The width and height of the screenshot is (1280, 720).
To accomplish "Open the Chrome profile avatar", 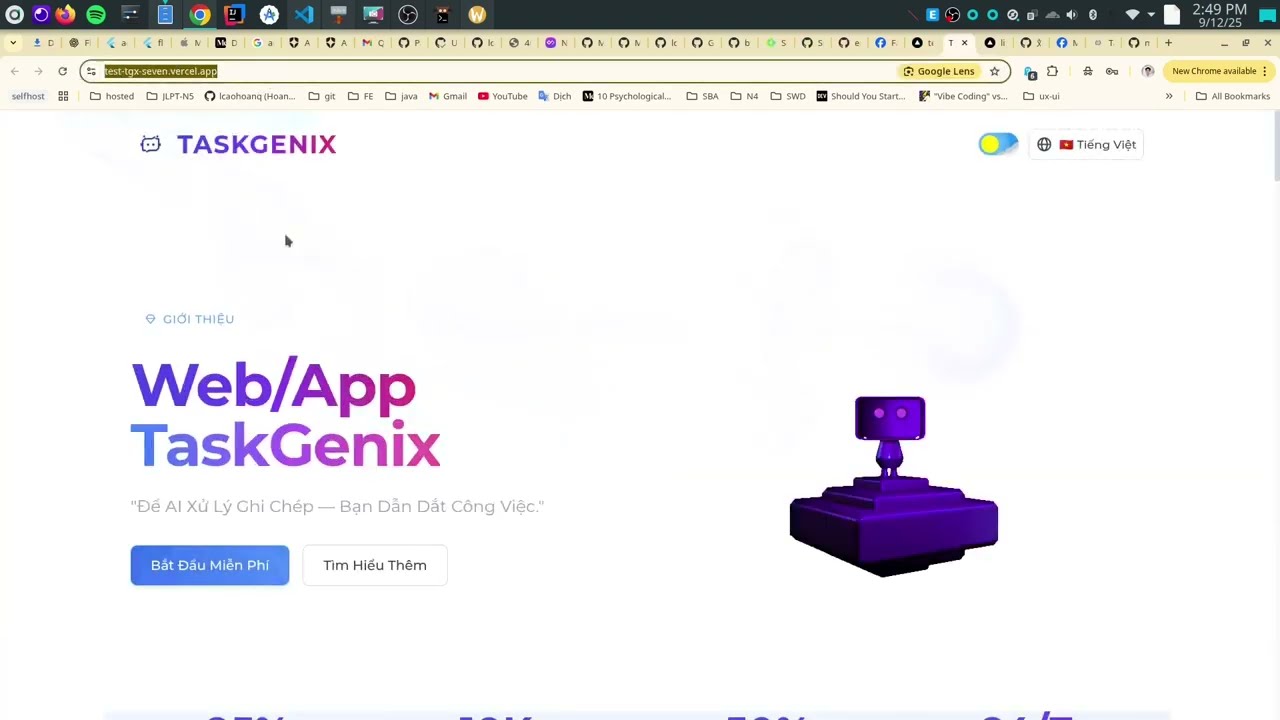I will 1148,71.
